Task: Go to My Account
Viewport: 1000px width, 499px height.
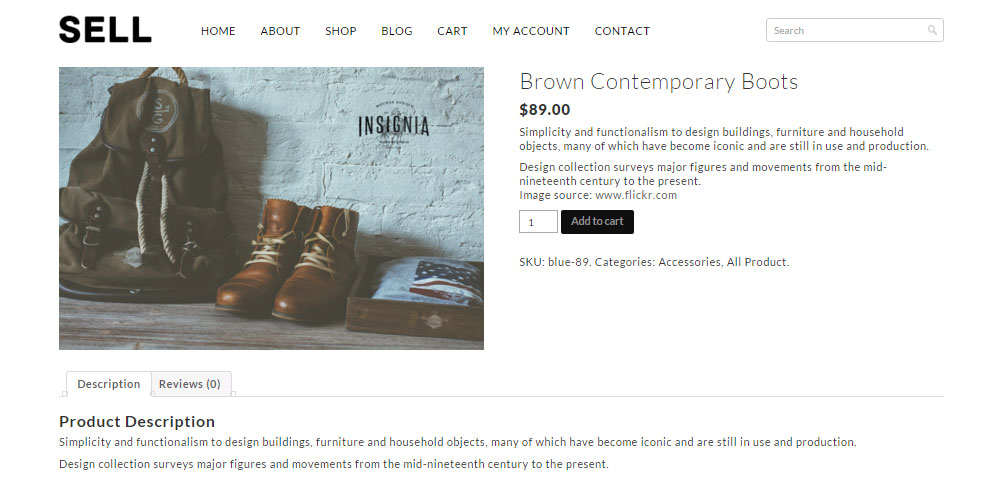Action: 531,31
